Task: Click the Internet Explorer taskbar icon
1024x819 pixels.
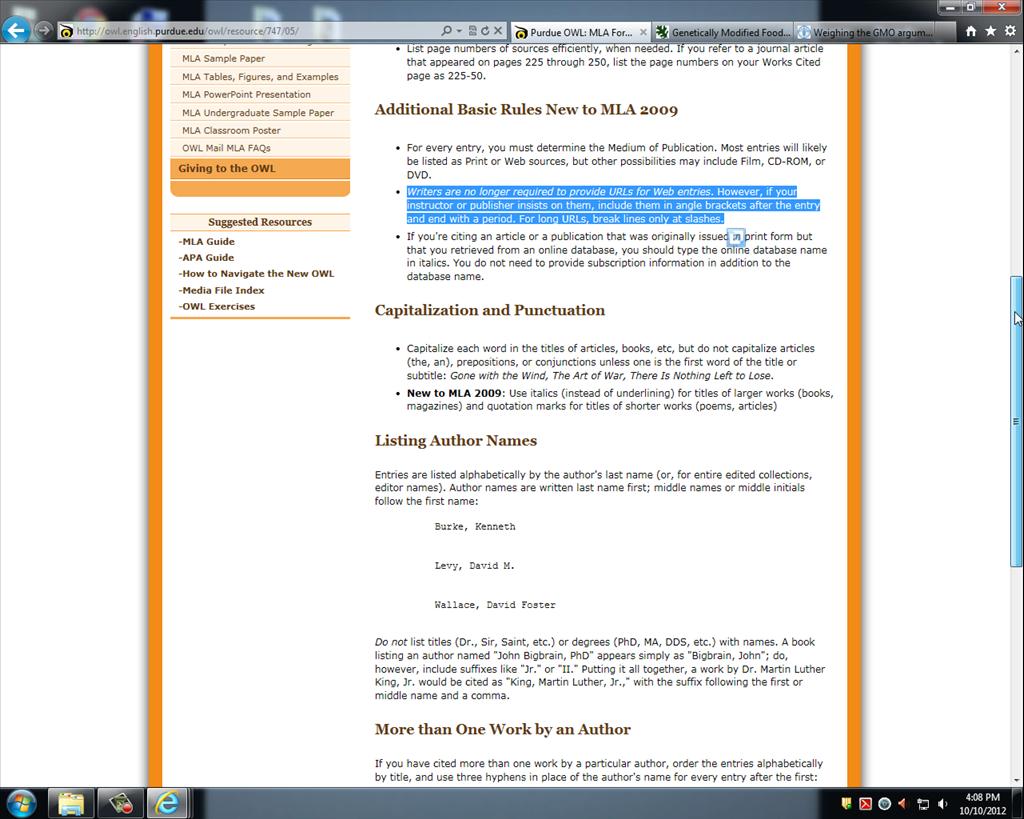Action: tap(167, 803)
